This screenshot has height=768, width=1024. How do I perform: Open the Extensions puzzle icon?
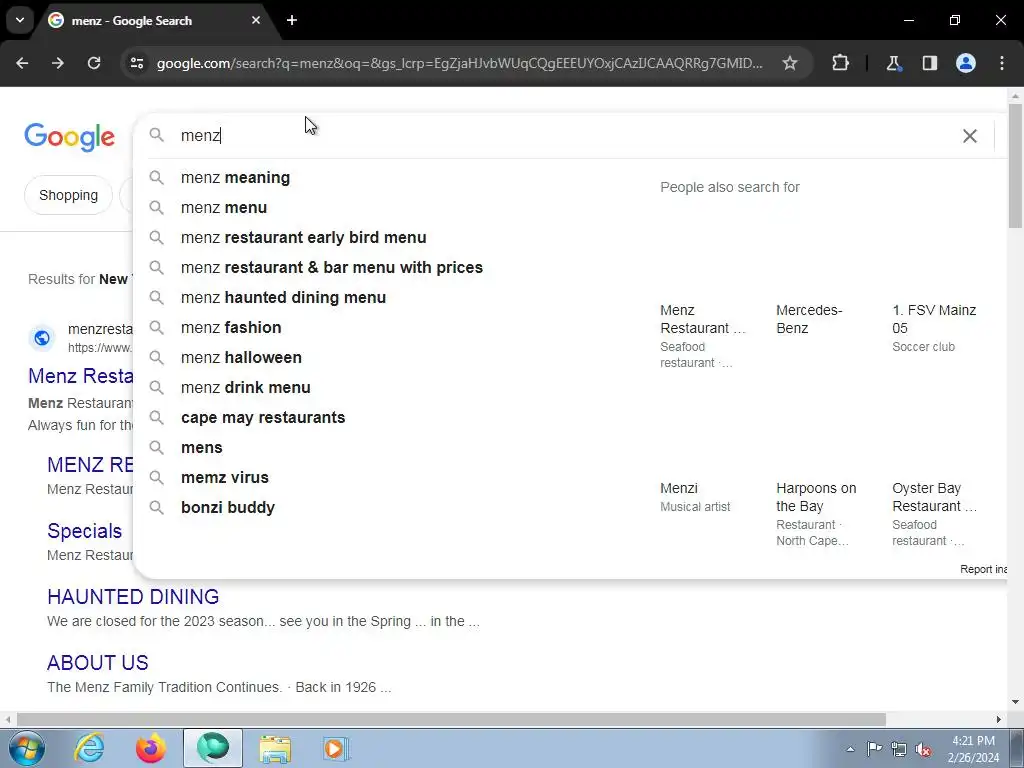840,63
